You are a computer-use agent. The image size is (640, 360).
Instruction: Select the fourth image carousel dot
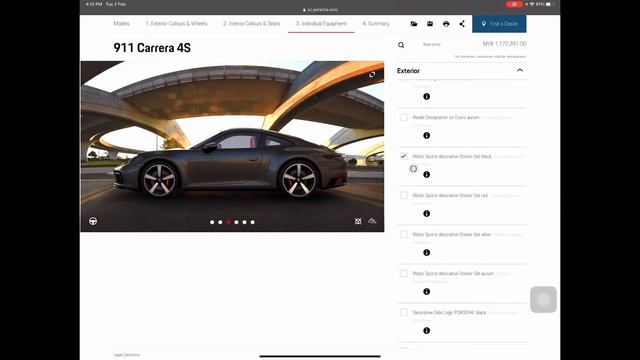point(236,222)
